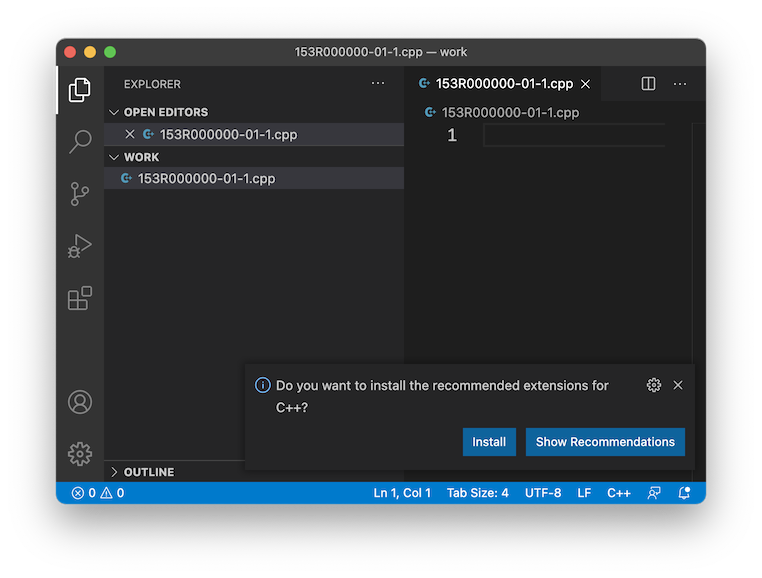762x578 pixels.
Task: Open the feedback icon in status bar
Action: 654,493
